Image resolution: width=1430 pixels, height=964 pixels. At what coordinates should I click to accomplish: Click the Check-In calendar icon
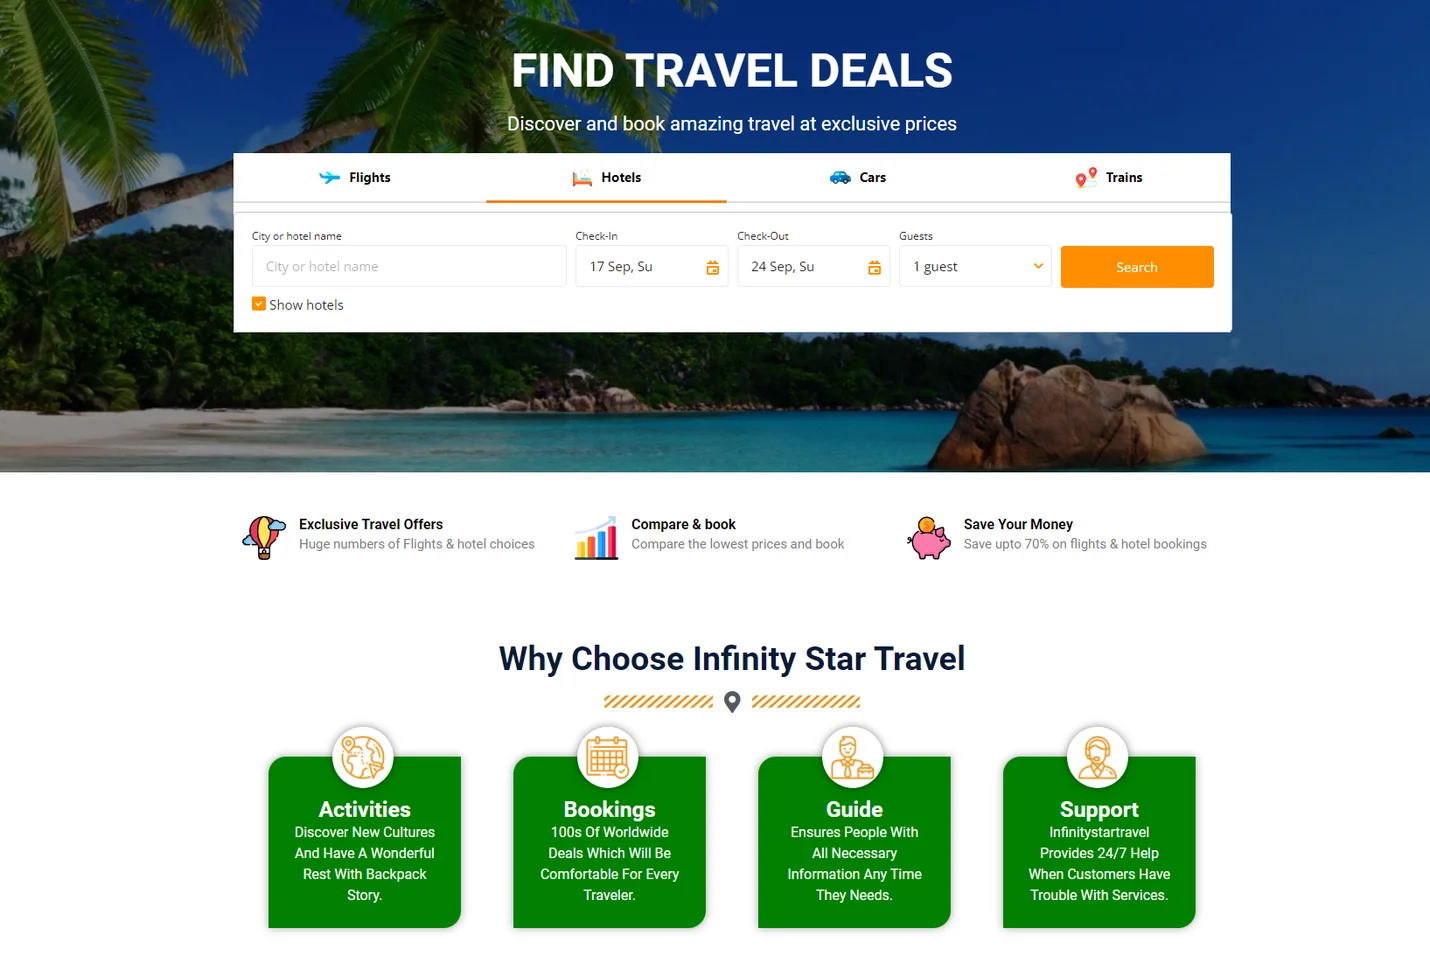click(x=713, y=268)
